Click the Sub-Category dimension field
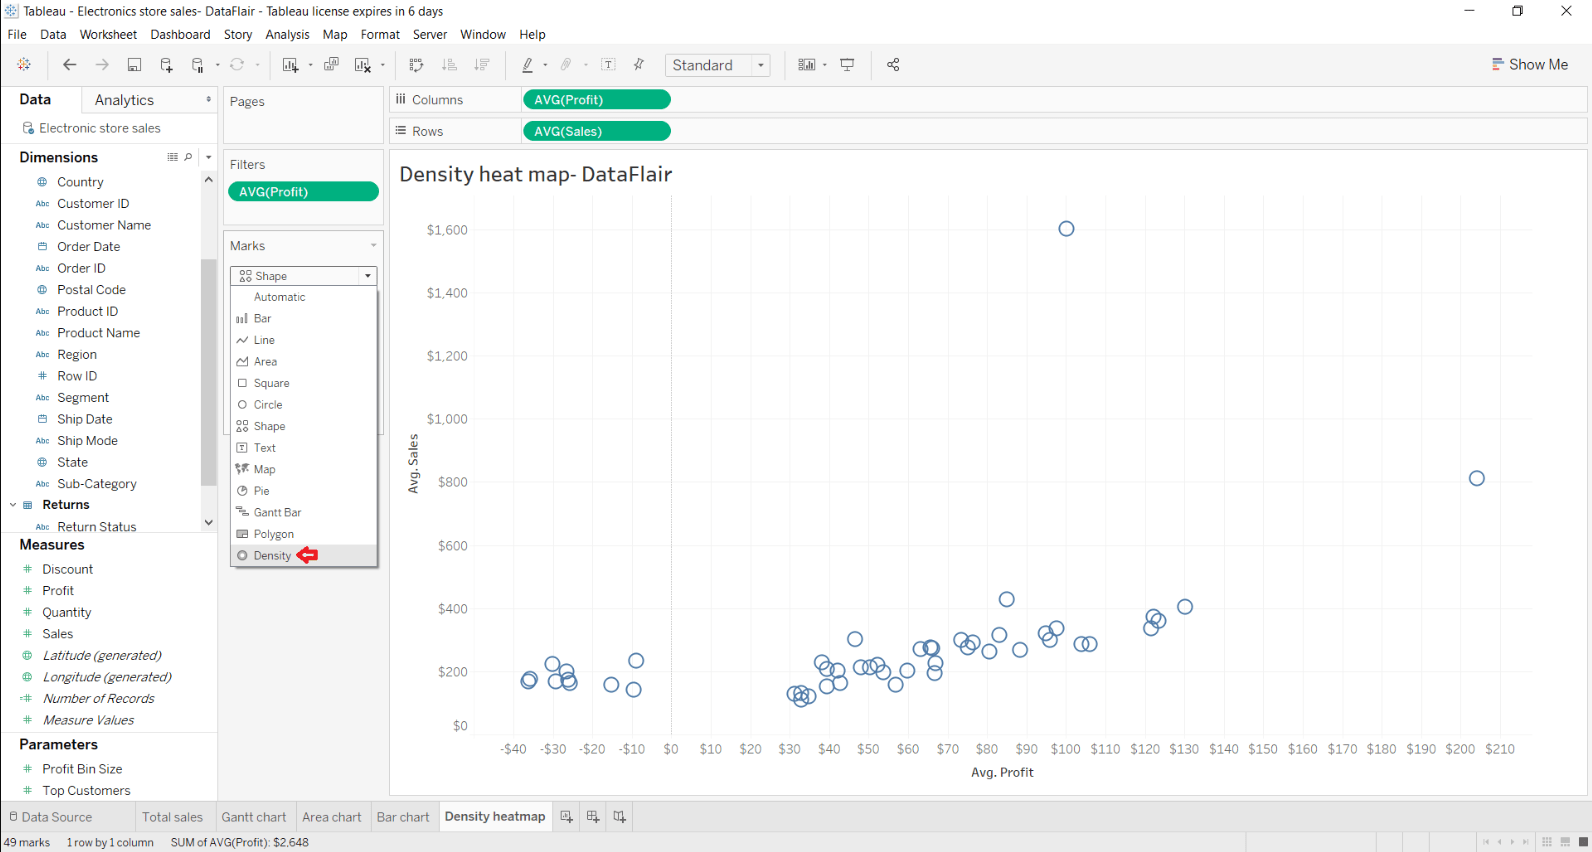Image resolution: width=1592 pixels, height=852 pixels. click(96, 484)
